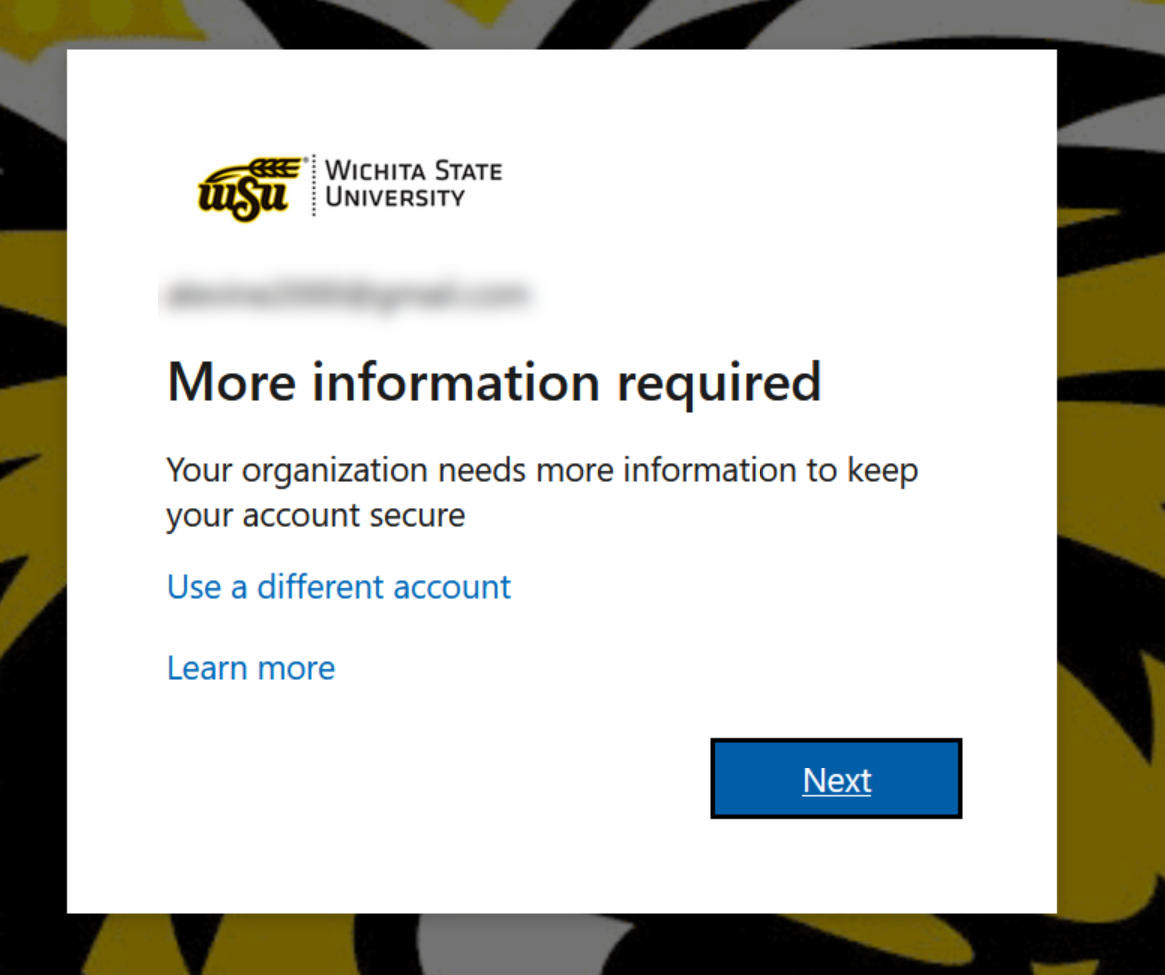Screen dimensions: 1165x975
Task: Click the underlined Next label text
Action: click(836, 780)
